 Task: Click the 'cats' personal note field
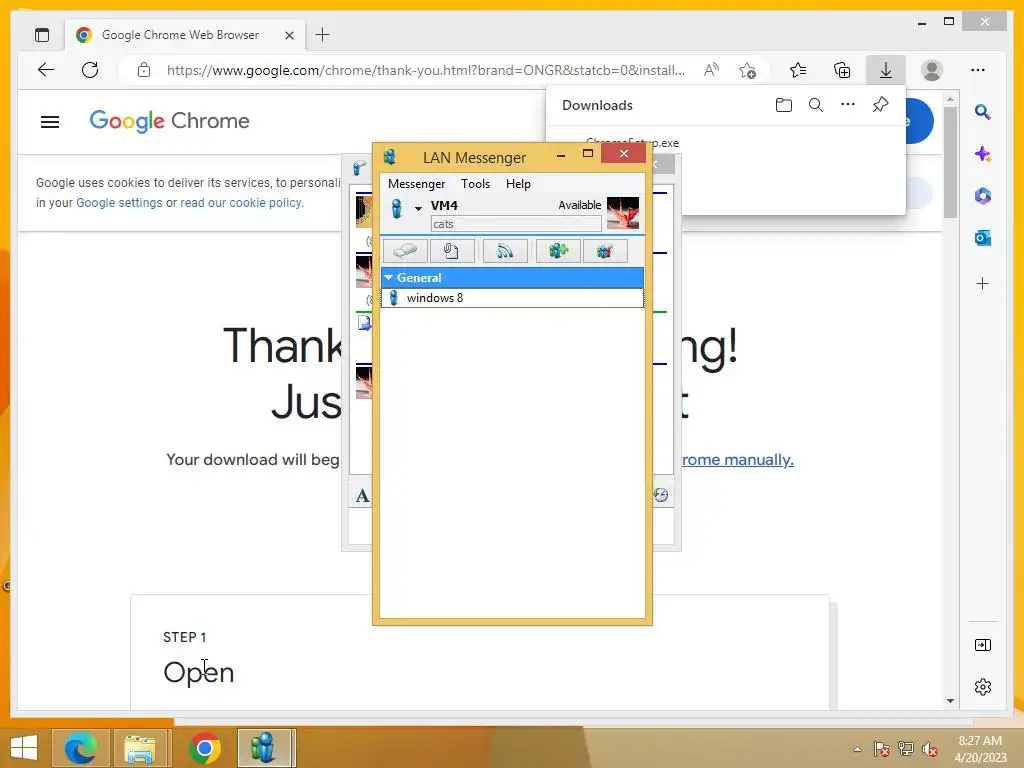pyautogui.click(x=516, y=224)
